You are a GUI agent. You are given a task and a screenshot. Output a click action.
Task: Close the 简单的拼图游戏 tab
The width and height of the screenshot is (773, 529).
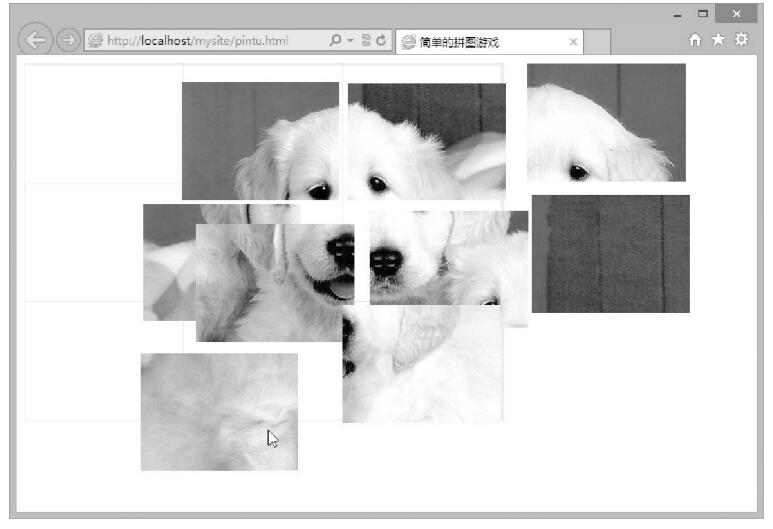point(573,42)
